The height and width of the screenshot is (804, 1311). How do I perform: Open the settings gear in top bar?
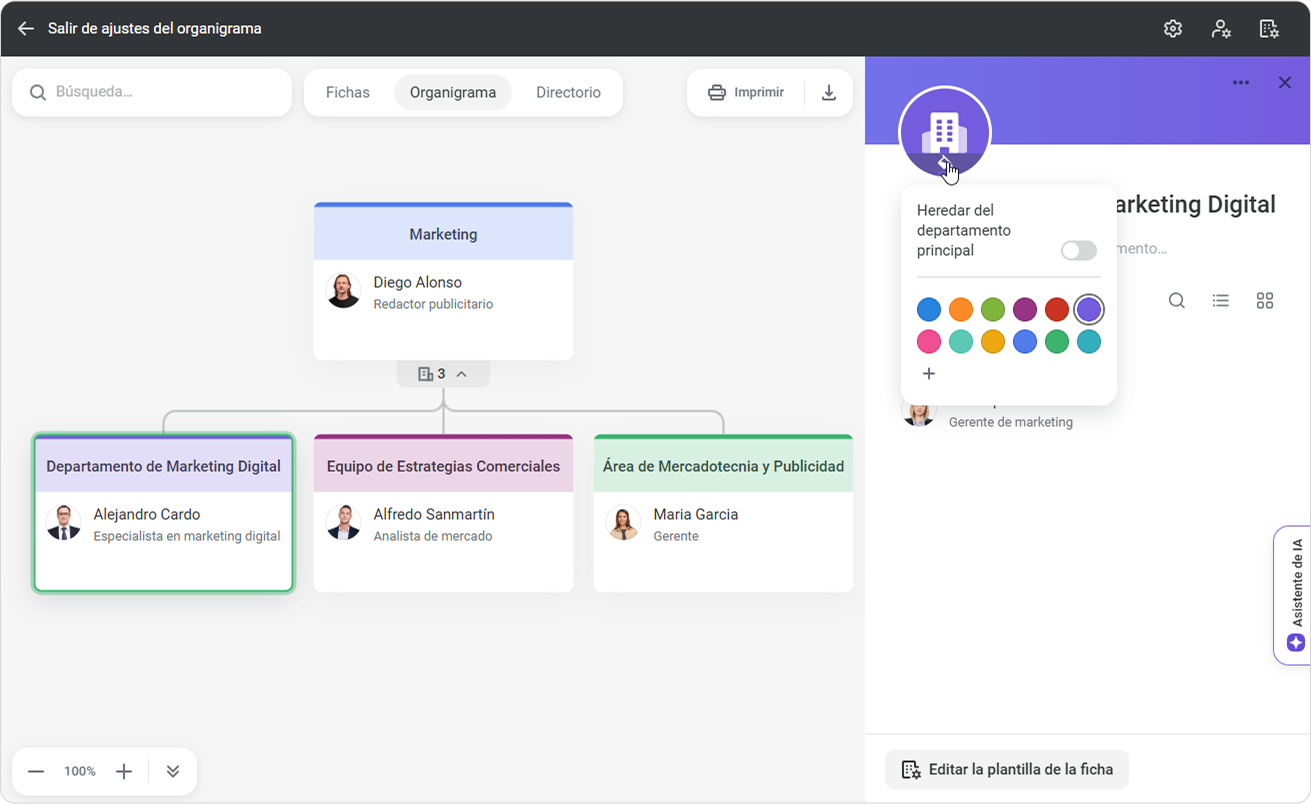(1173, 29)
